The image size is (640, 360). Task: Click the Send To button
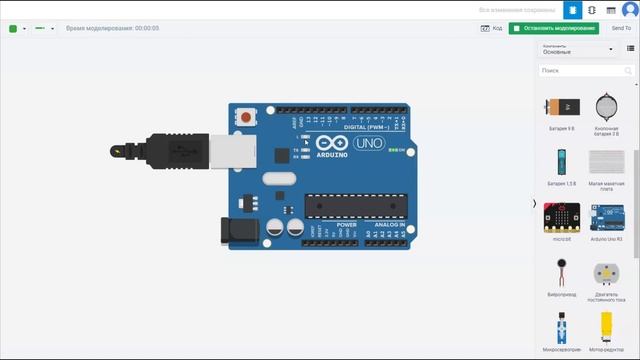click(x=621, y=28)
